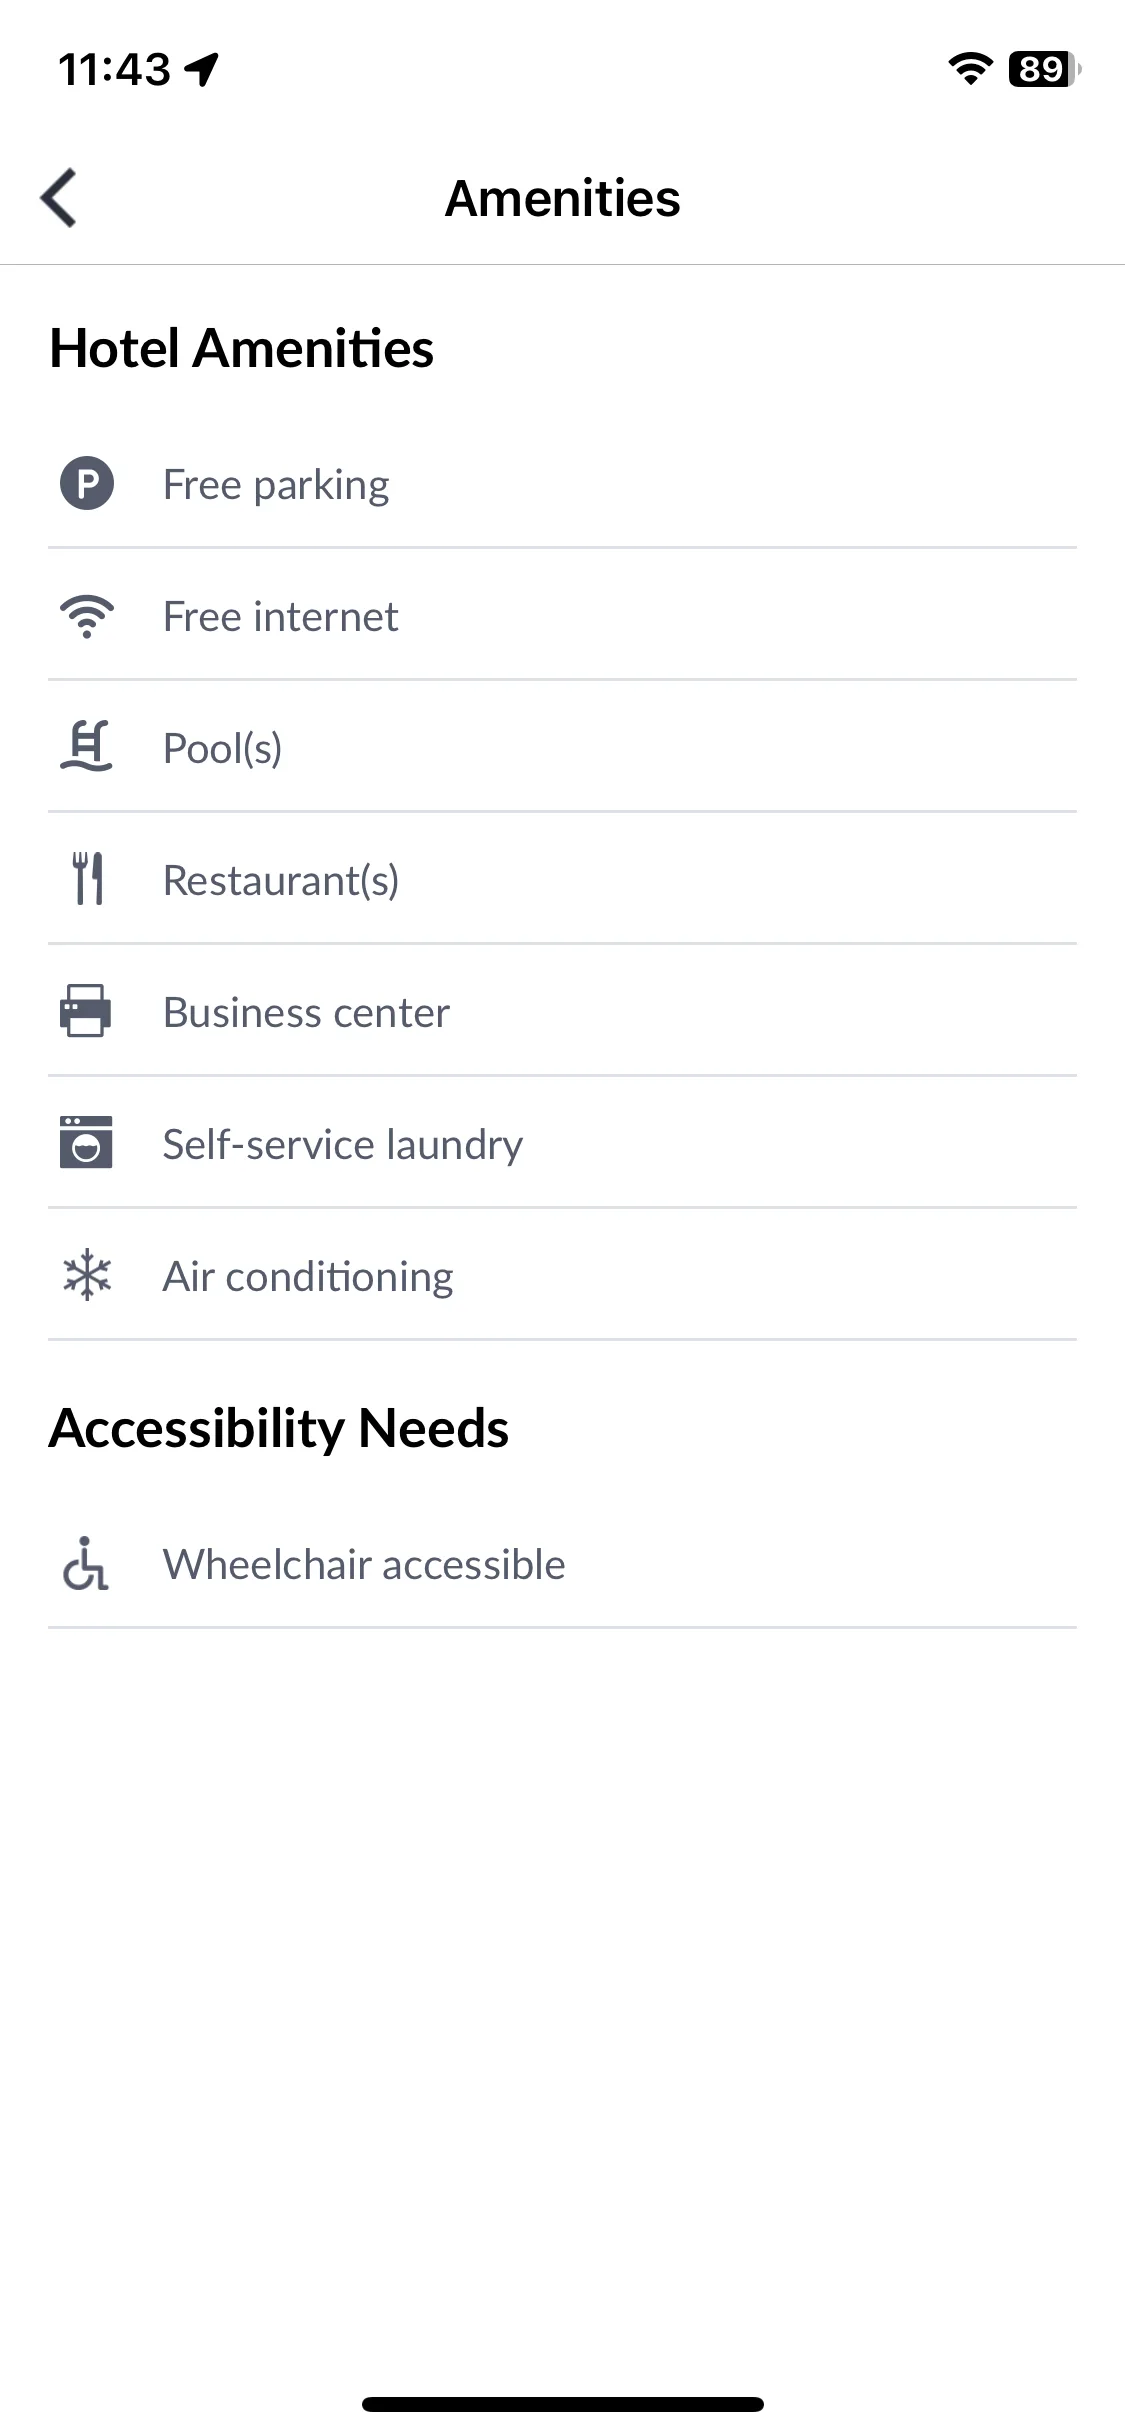Screen dimensions: 1125x2436
Task: Tap the printer business center icon
Action: (x=86, y=1011)
